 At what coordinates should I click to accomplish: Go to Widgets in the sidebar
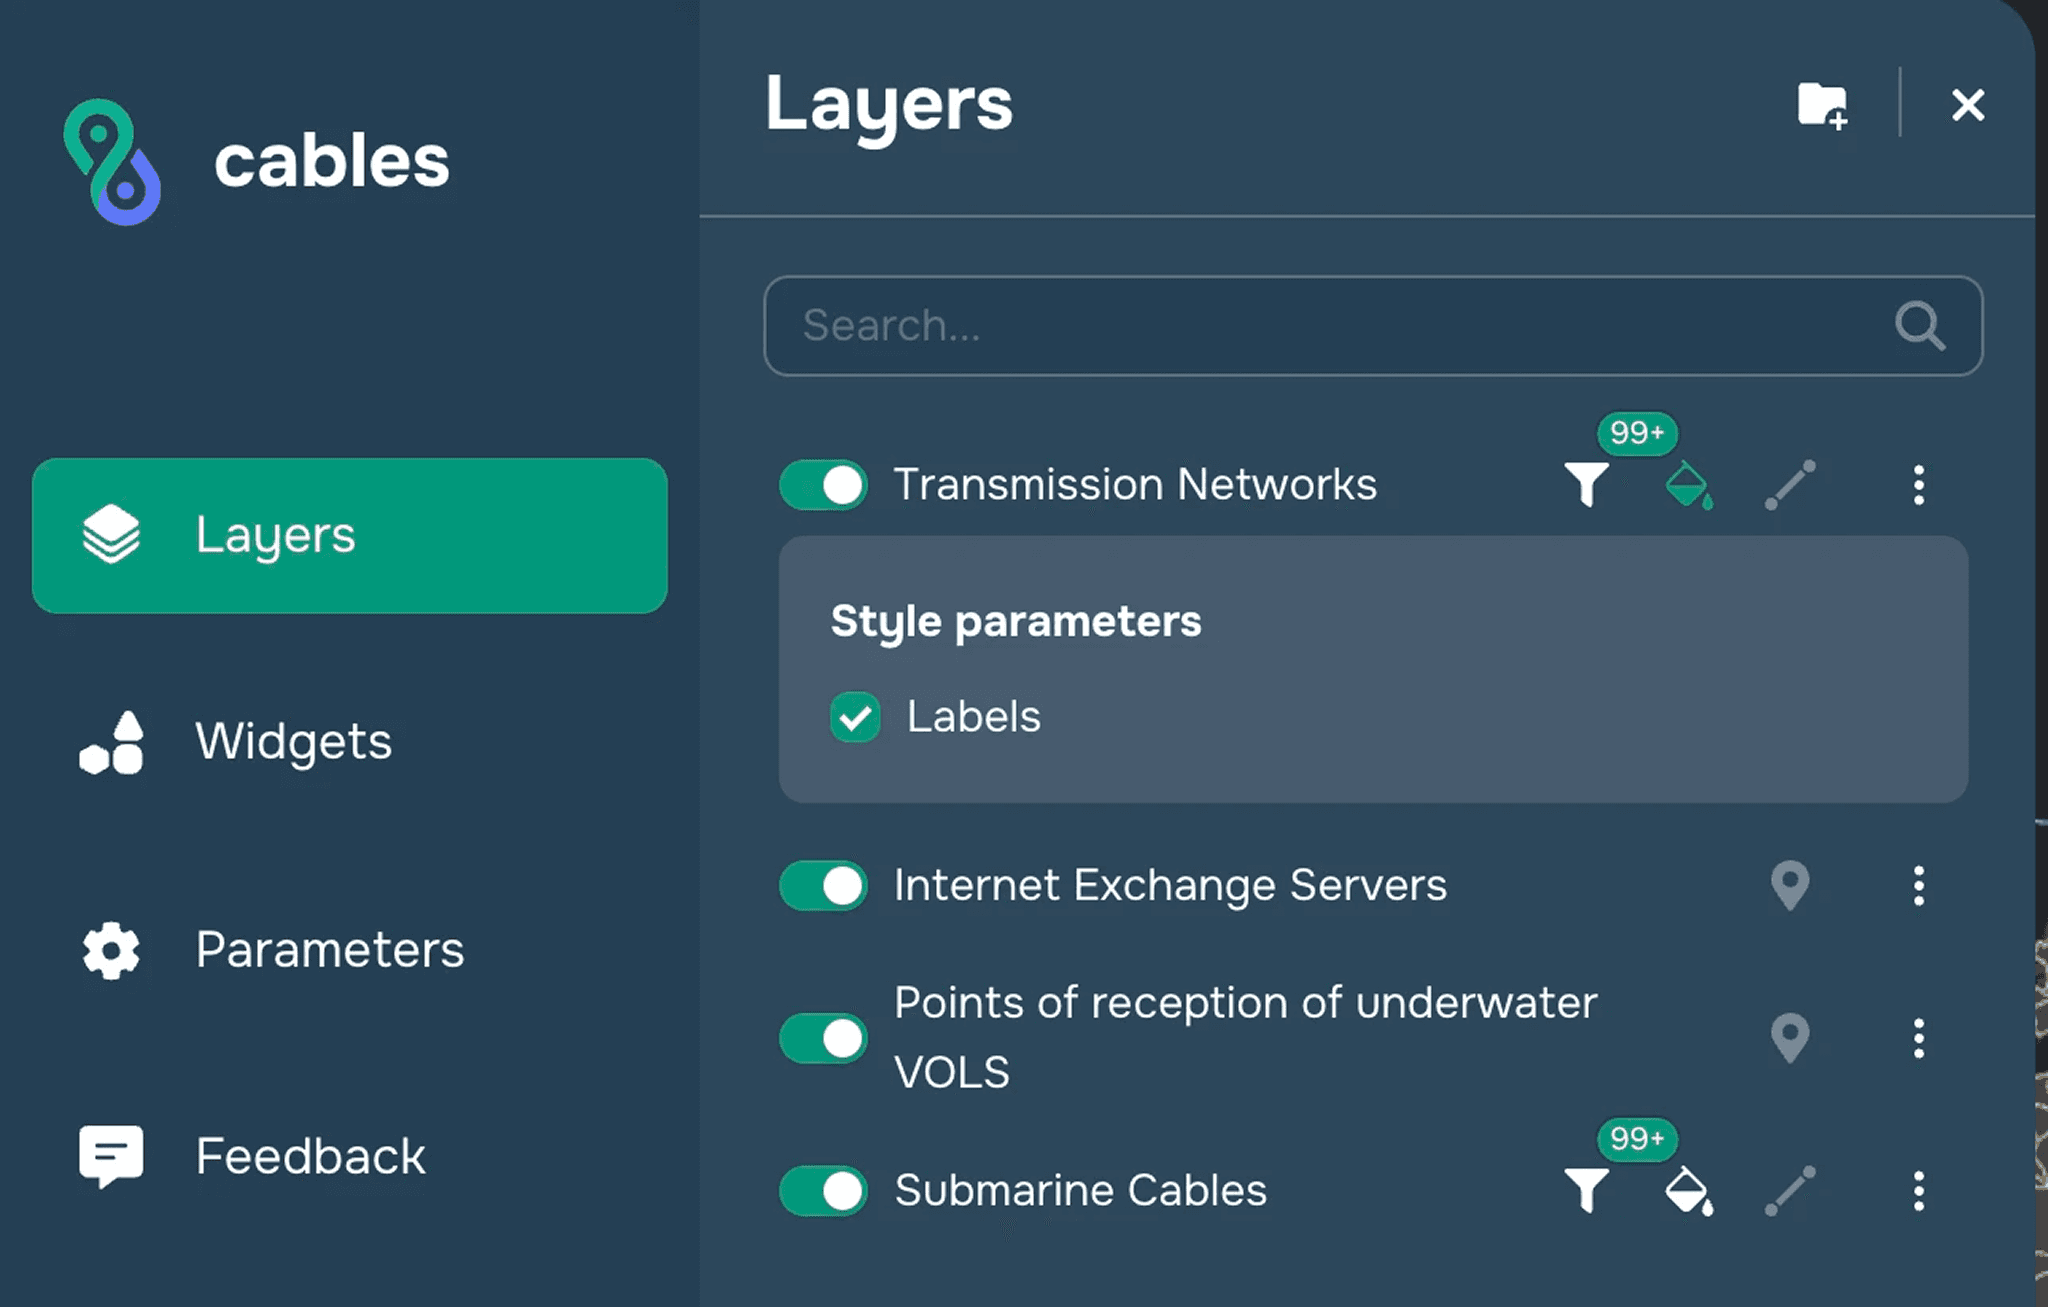point(292,742)
